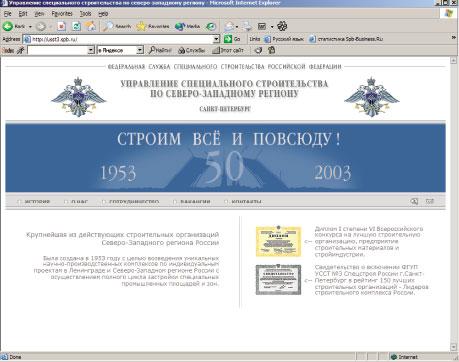Open the View menu
Screen dimensions: 459x362
[39, 14]
